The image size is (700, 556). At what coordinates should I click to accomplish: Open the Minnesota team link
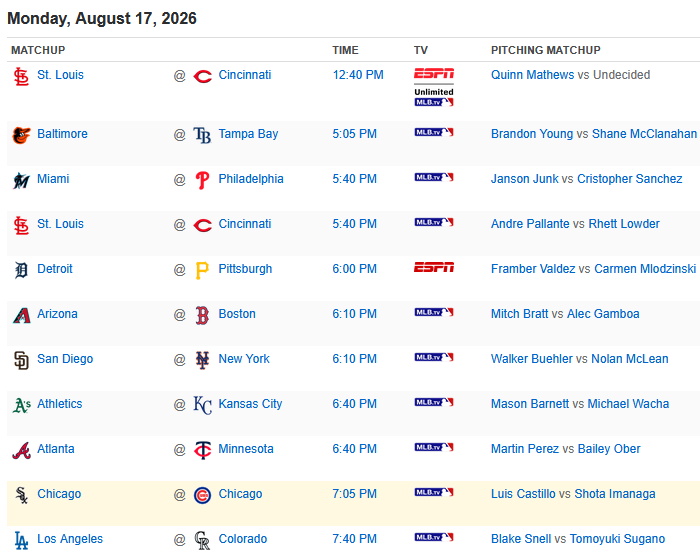tap(246, 448)
